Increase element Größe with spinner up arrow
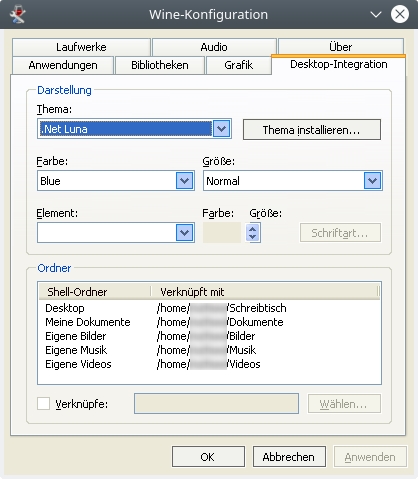The width and height of the screenshot is (418, 479). click(x=253, y=229)
